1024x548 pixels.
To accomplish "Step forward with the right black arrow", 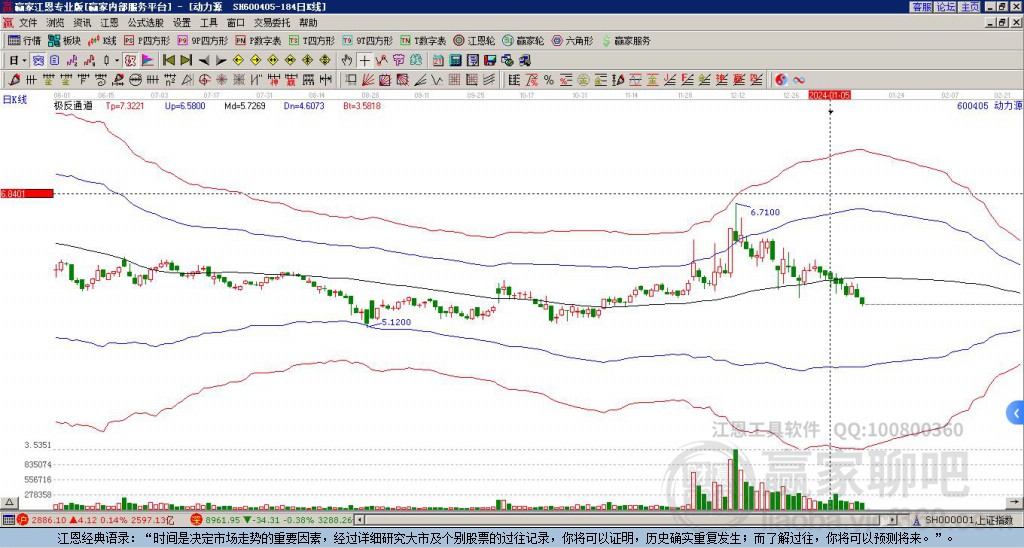I will (x=221, y=61).
